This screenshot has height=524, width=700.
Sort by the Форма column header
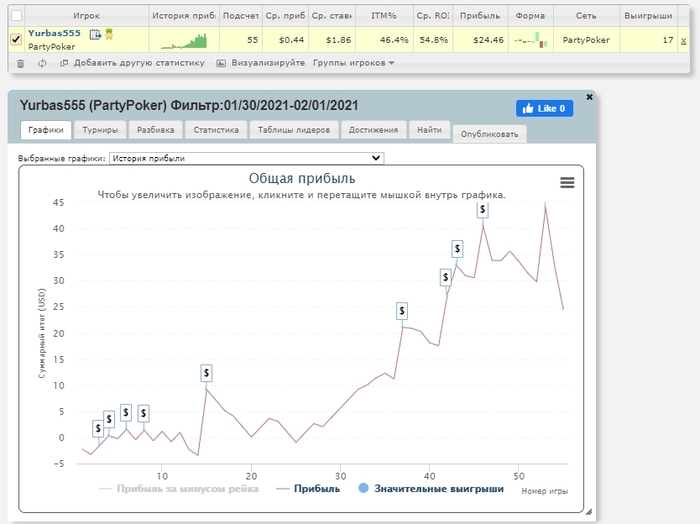530,16
